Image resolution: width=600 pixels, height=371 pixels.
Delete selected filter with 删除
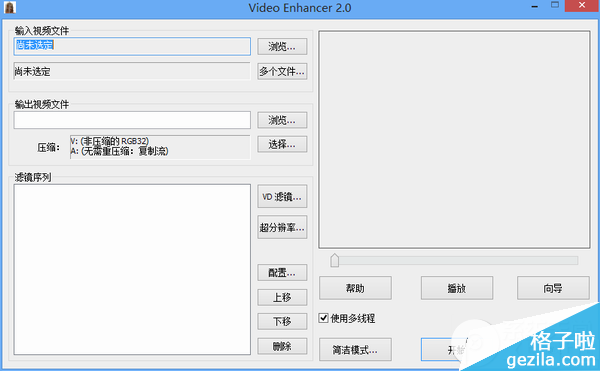pos(282,346)
